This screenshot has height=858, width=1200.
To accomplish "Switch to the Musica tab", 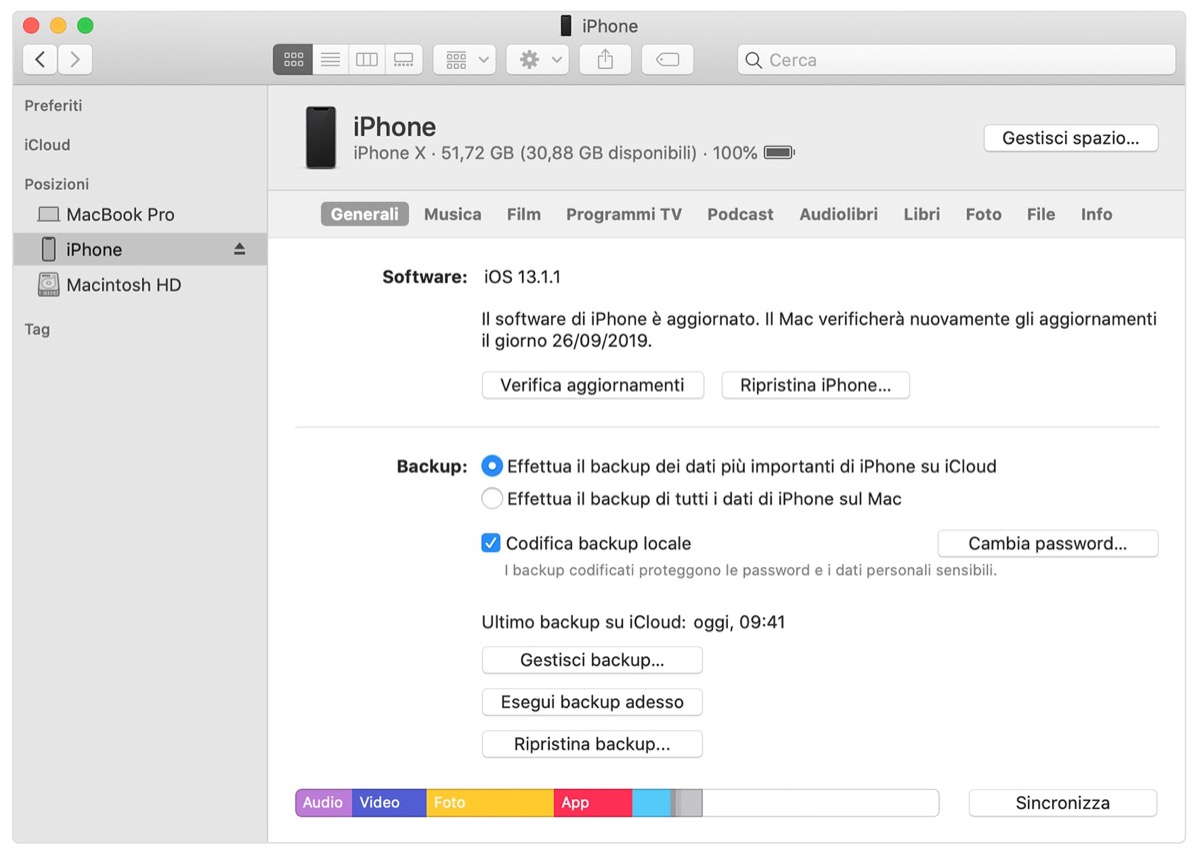I will [452, 214].
